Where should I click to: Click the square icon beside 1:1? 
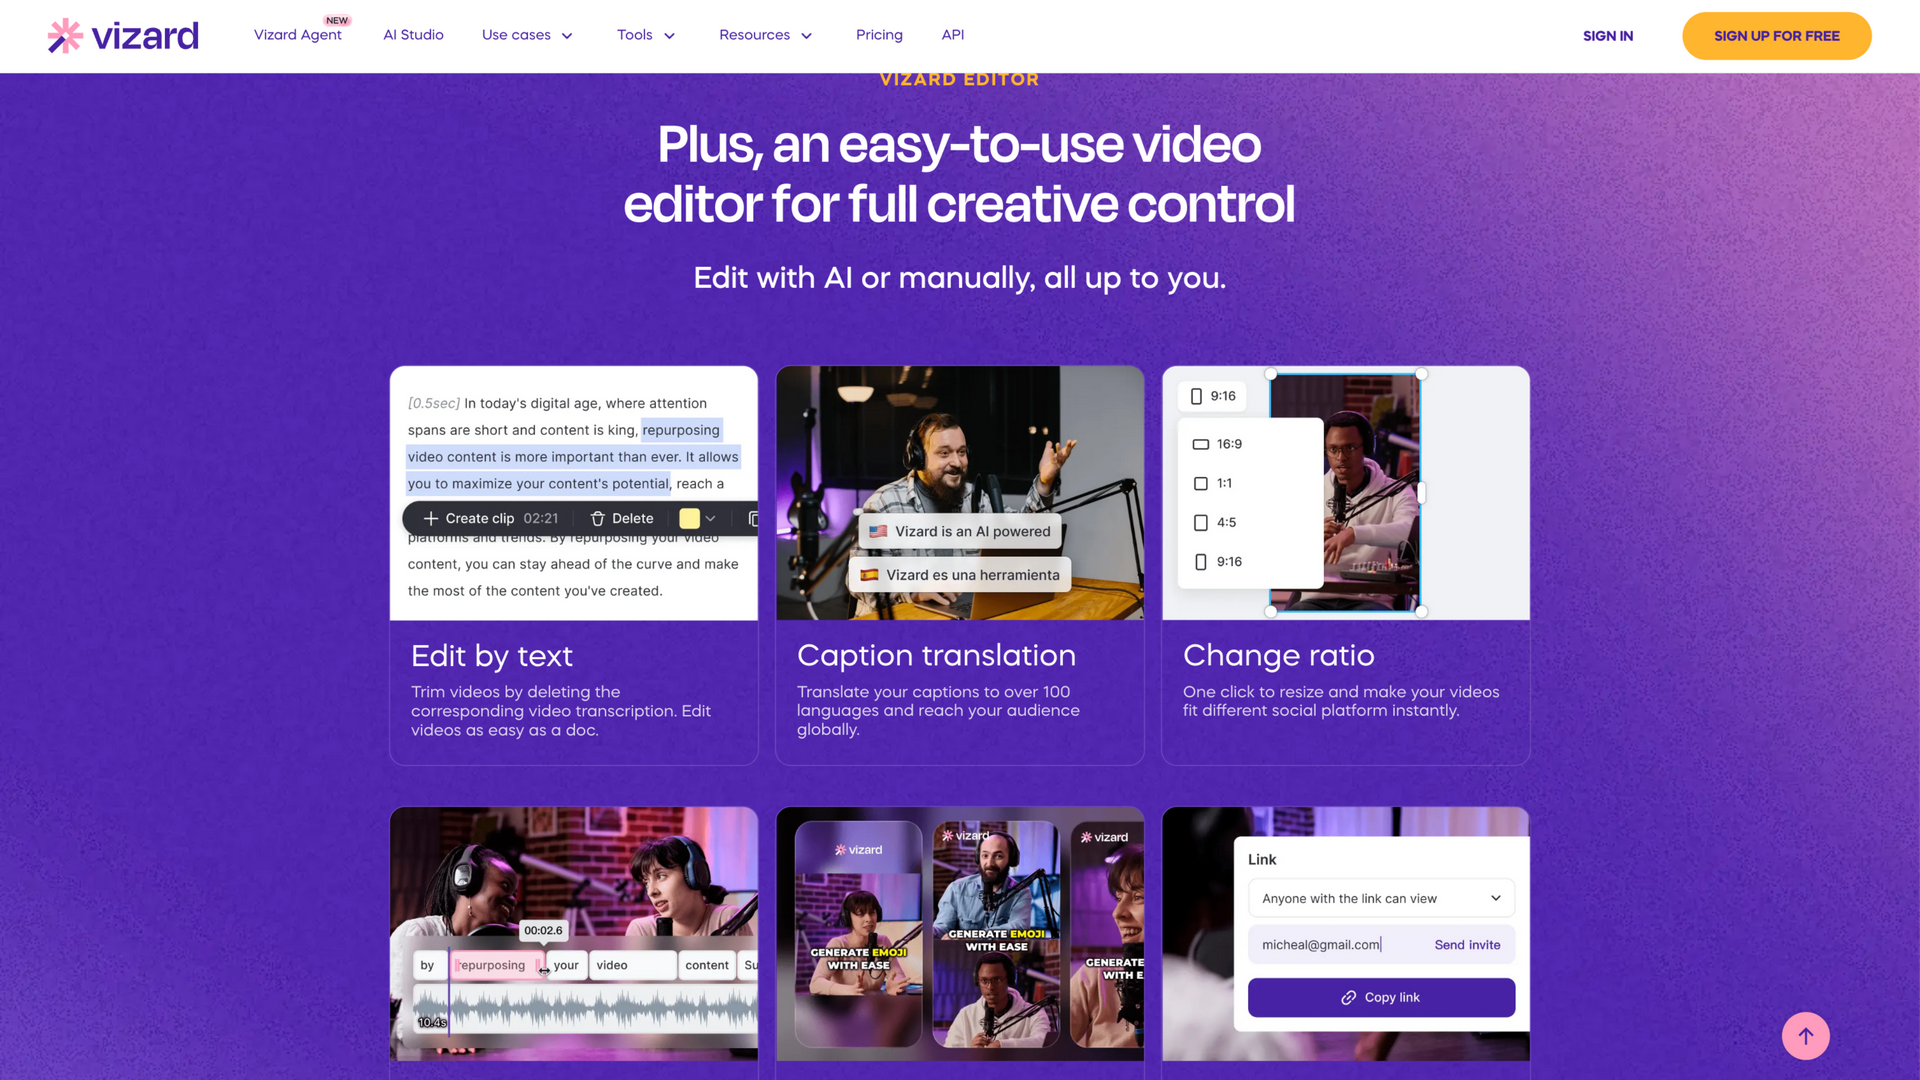[1201, 483]
